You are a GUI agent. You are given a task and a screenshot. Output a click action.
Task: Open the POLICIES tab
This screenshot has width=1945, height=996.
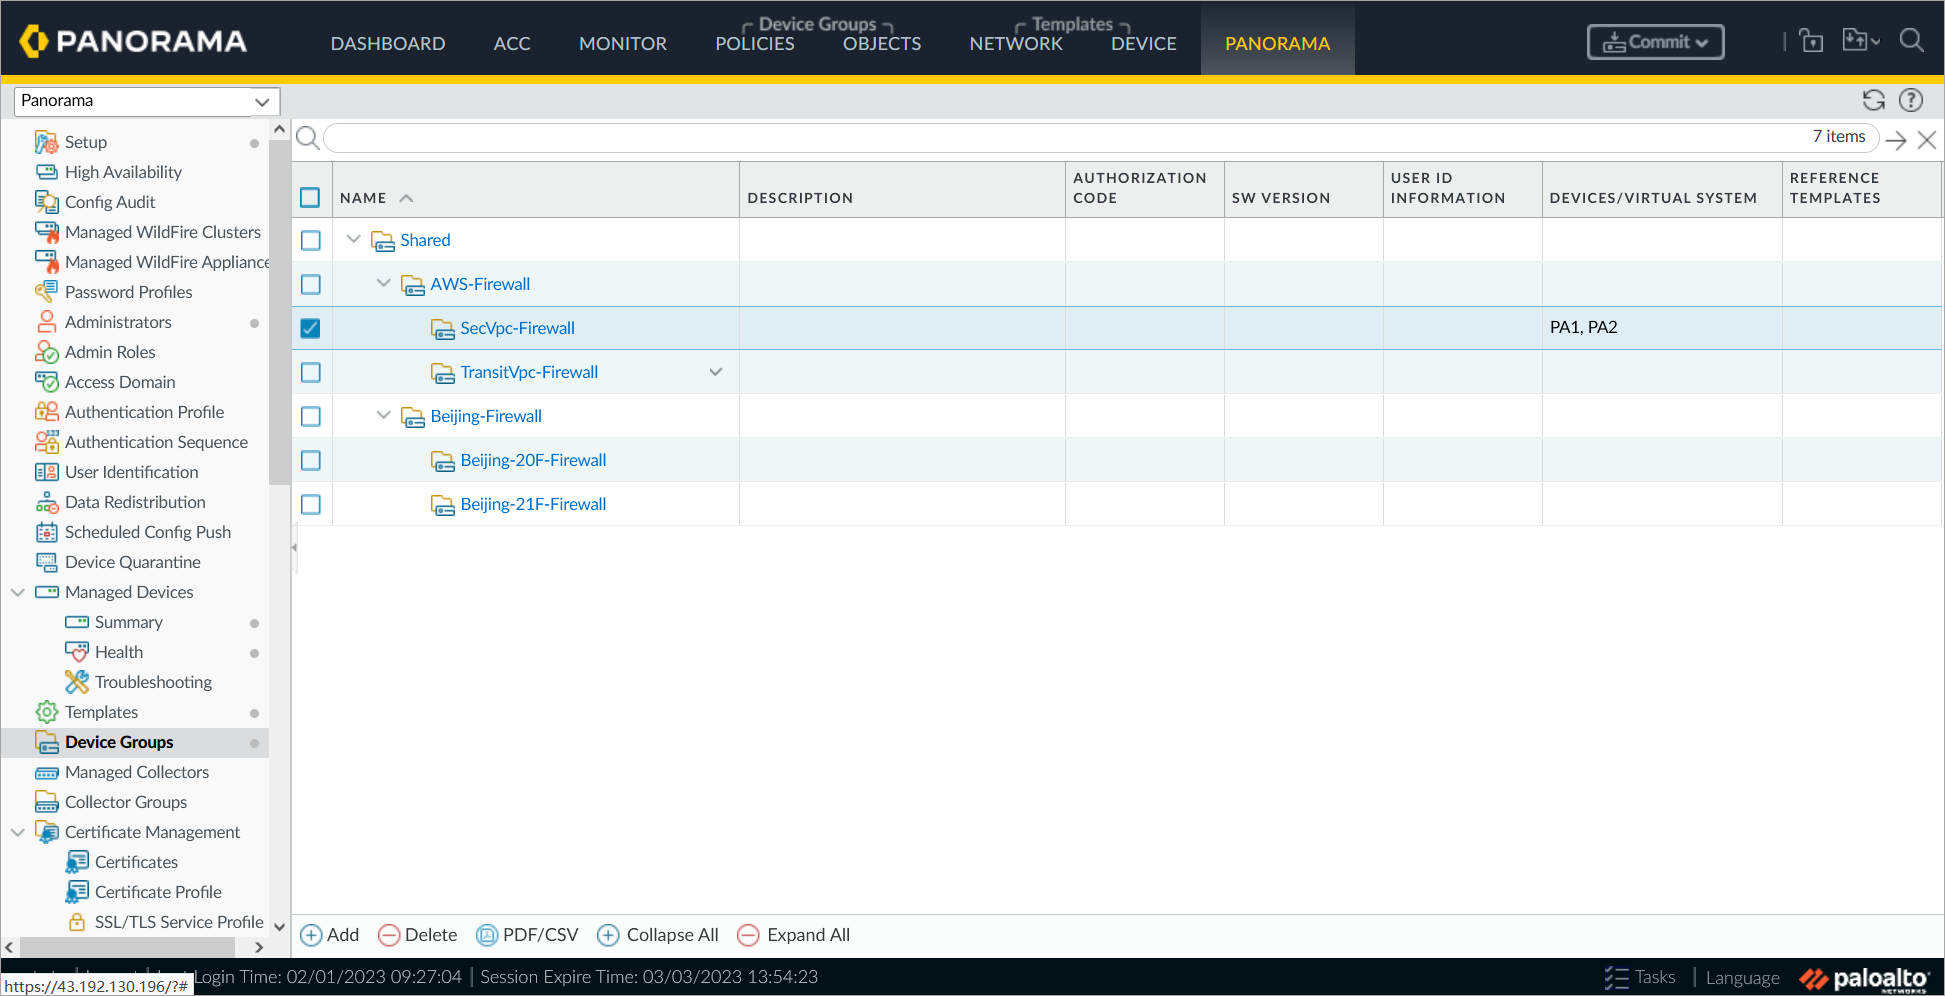point(755,43)
